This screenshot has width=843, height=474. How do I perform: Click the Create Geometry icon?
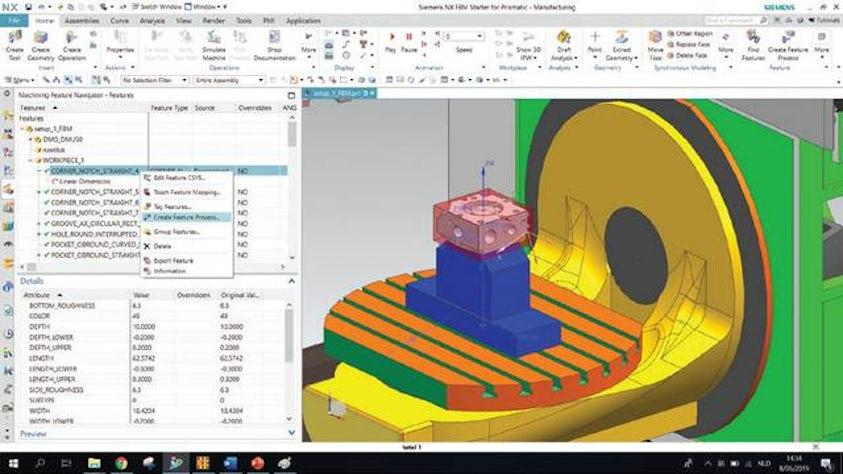click(41, 44)
